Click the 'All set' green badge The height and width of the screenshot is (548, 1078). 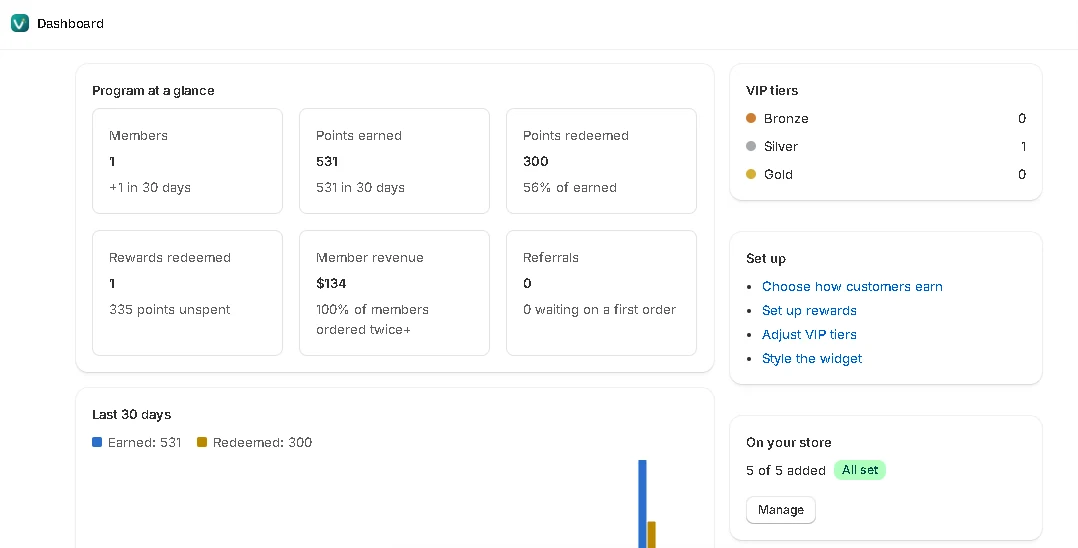pos(859,470)
